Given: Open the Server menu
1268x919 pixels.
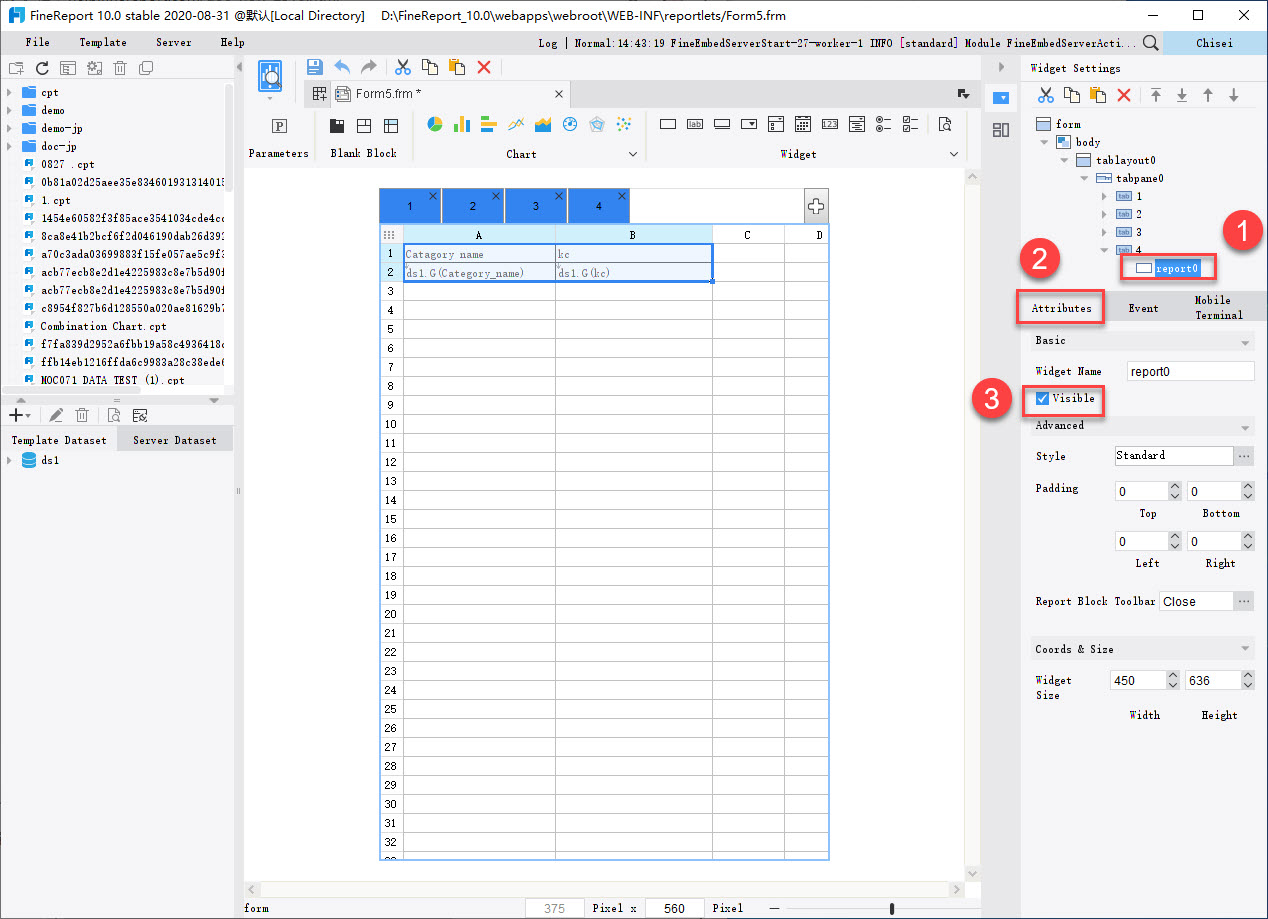Looking at the screenshot, I should point(174,43).
